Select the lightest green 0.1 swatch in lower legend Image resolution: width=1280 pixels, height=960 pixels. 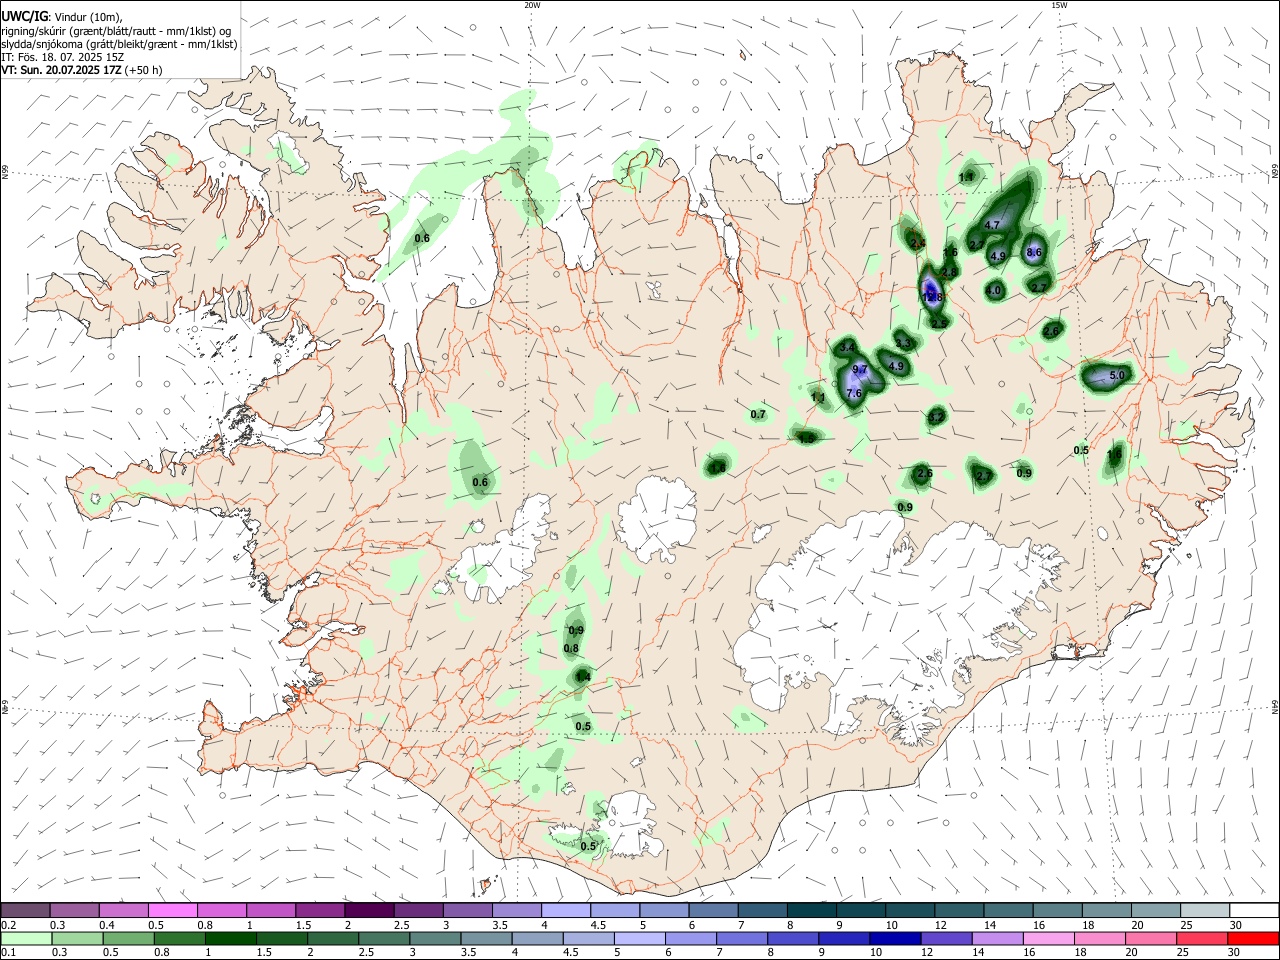click(x=26, y=938)
